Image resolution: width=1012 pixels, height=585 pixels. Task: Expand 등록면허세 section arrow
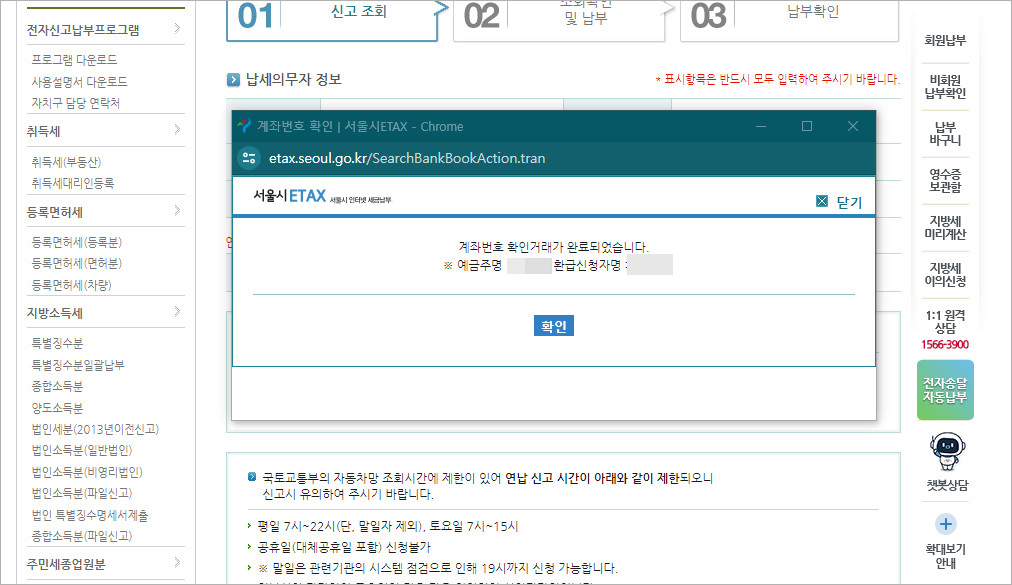tap(177, 210)
